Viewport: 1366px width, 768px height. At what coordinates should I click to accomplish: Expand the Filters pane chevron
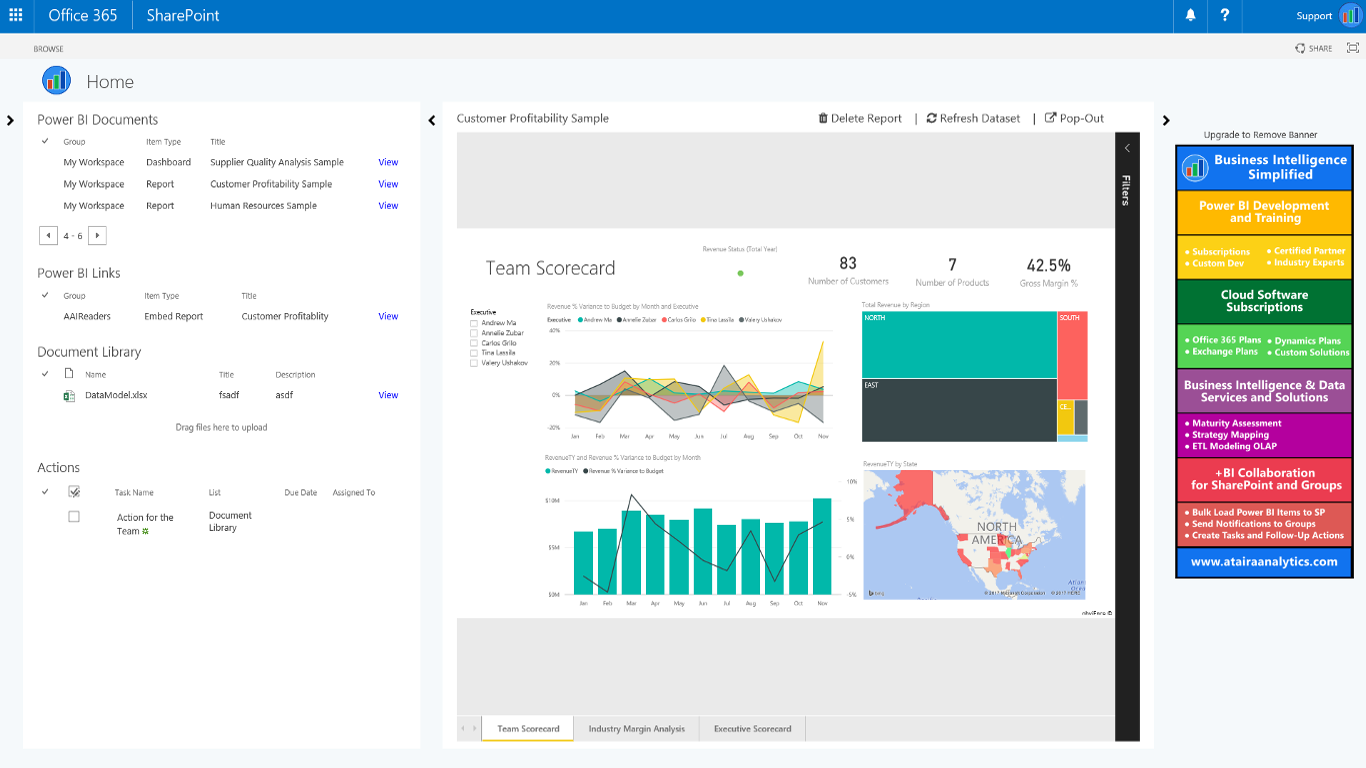click(x=1127, y=148)
